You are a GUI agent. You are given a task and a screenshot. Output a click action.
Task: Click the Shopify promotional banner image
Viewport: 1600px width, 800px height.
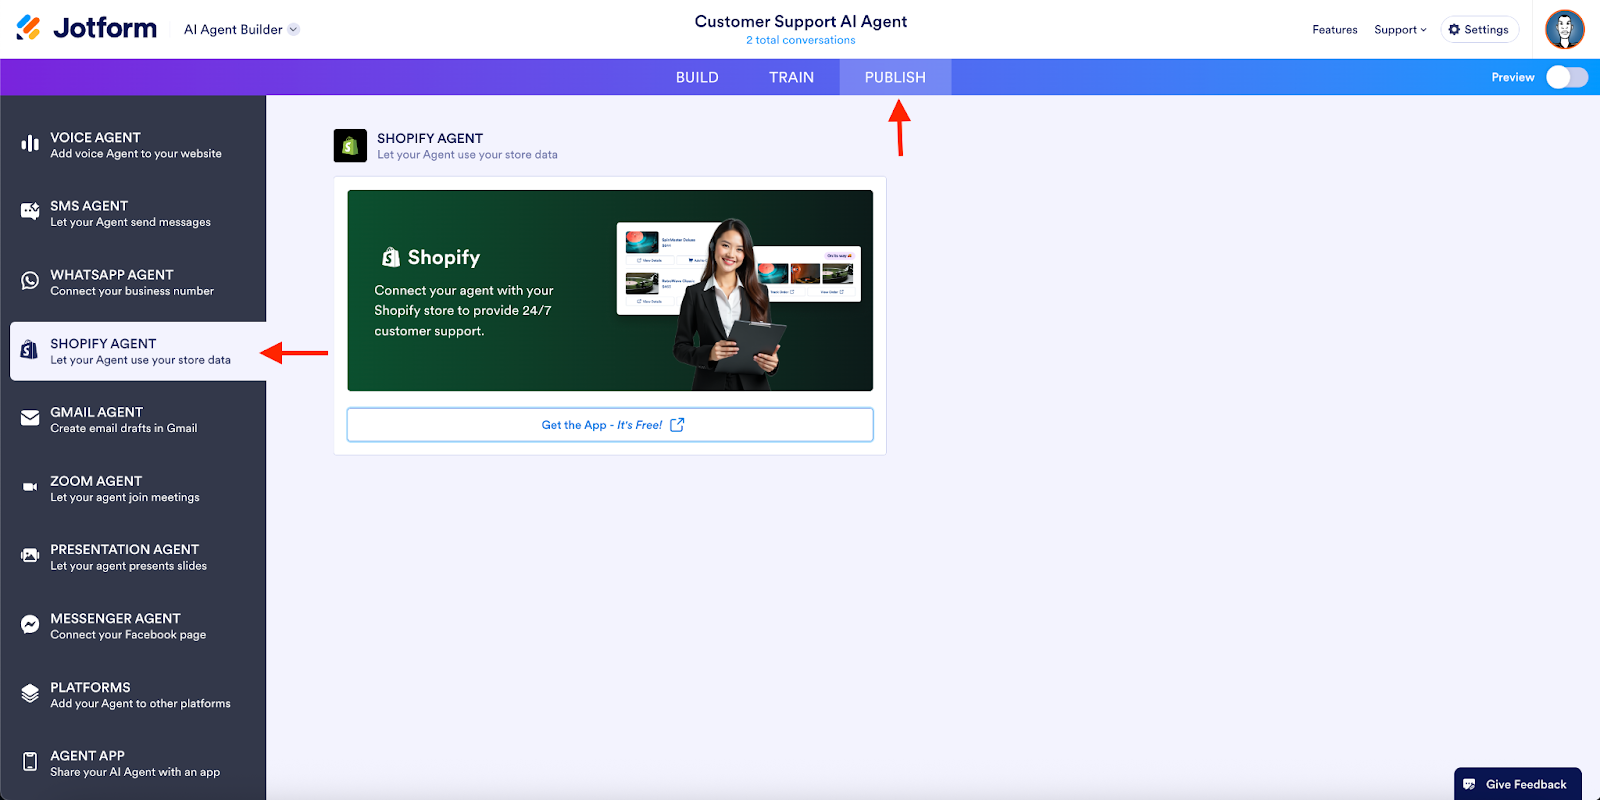pyautogui.click(x=610, y=290)
